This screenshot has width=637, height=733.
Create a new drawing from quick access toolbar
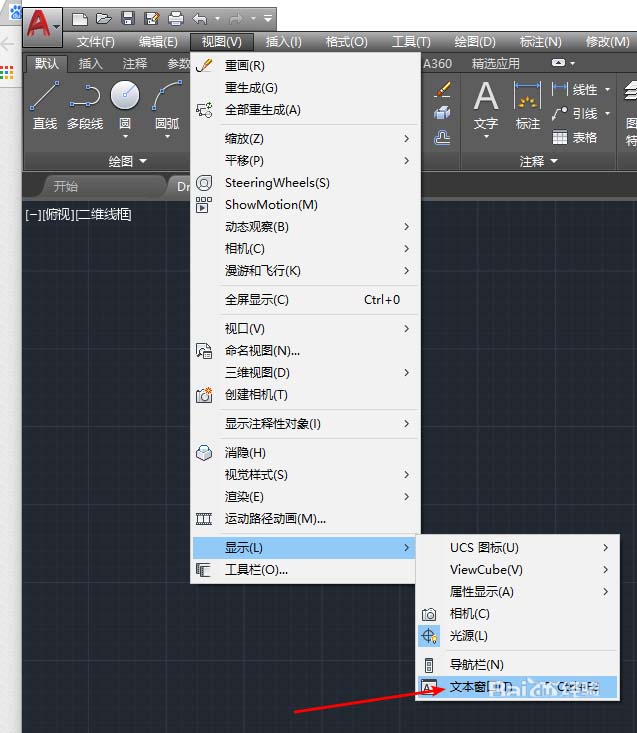pos(80,19)
